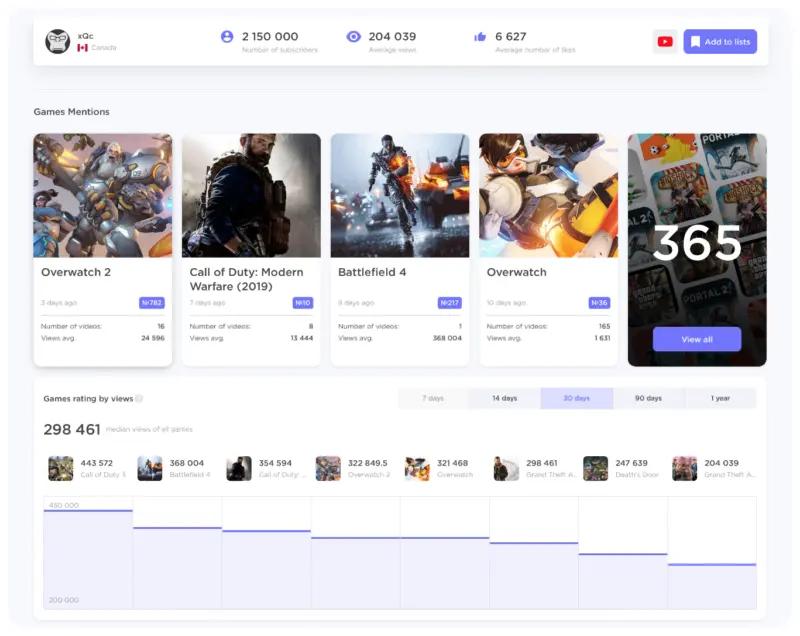
Task: Click the Battlefield 4 card title
Action: pyautogui.click(x=372, y=272)
